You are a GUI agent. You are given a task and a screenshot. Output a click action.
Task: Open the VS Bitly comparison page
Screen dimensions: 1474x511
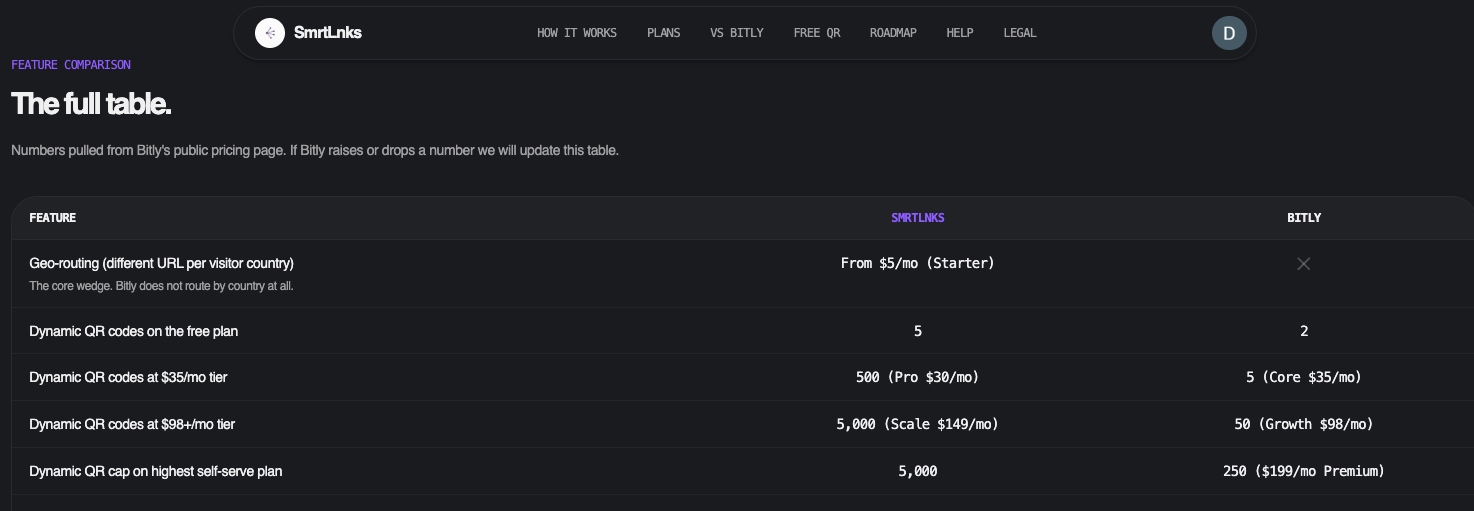[737, 33]
